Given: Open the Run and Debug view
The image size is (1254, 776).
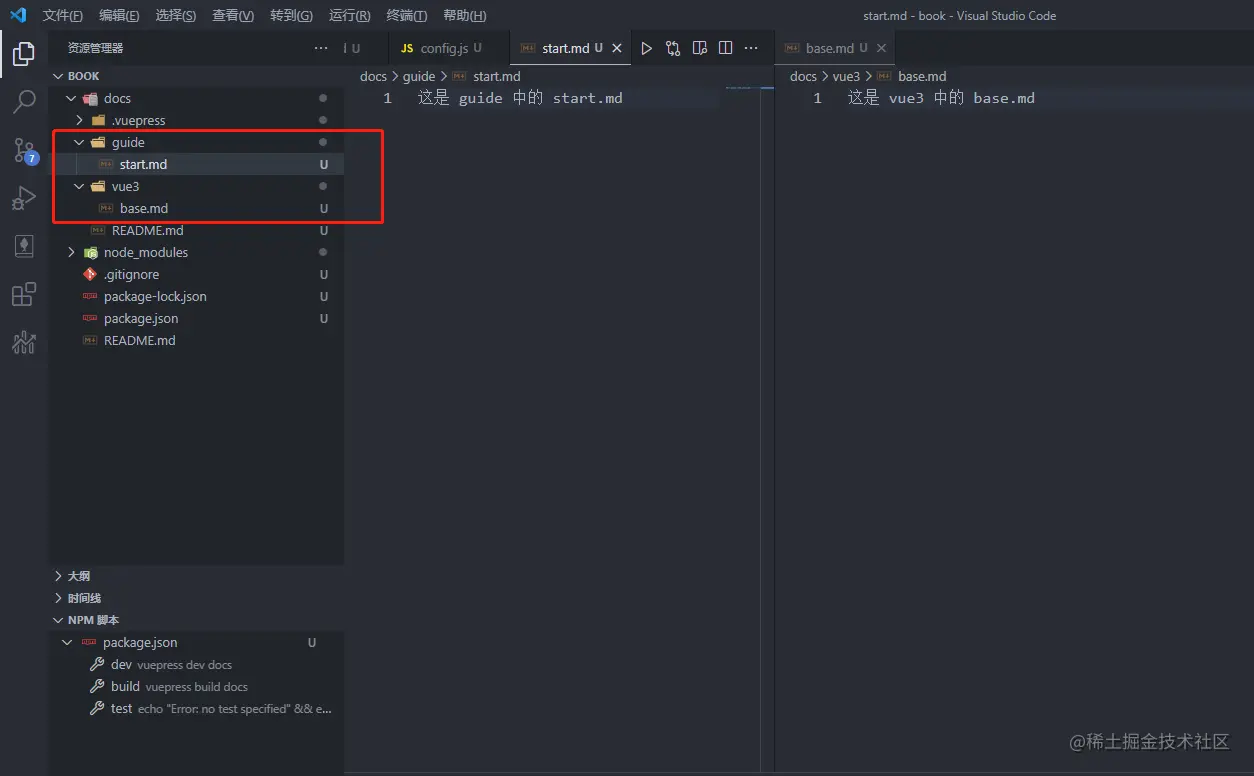Looking at the screenshot, I should pos(24,198).
